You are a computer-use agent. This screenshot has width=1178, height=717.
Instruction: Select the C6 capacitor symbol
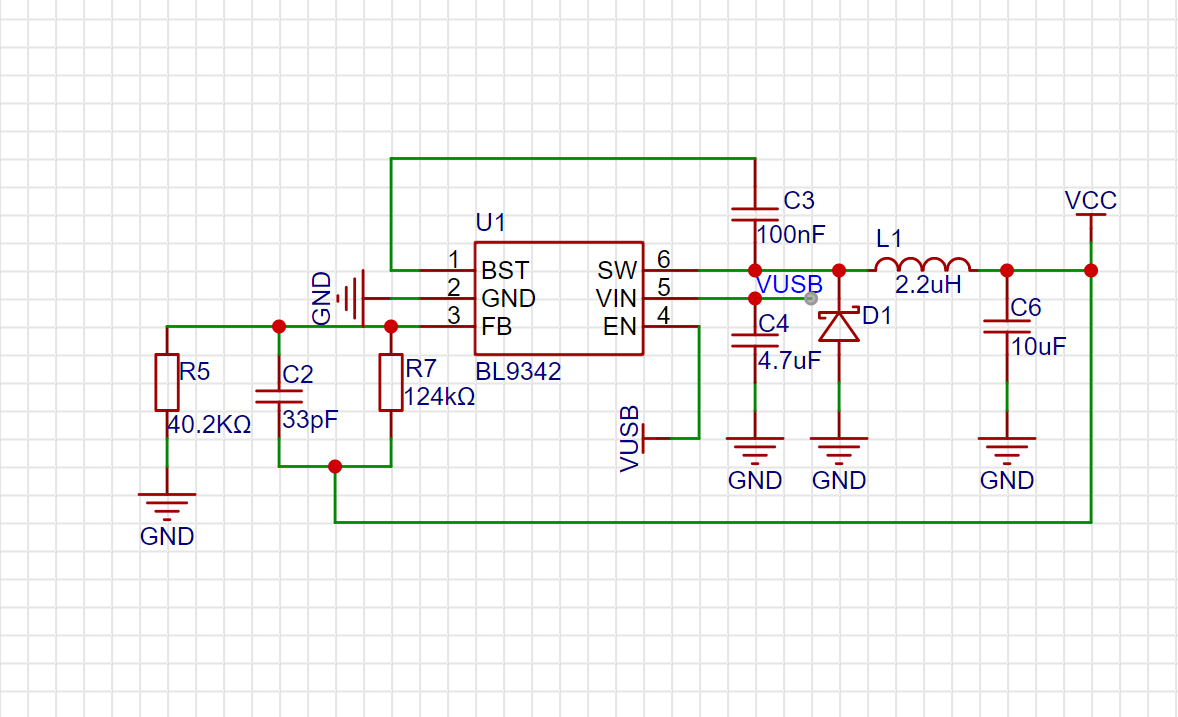pyautogui.click(x=1007, y=326)
